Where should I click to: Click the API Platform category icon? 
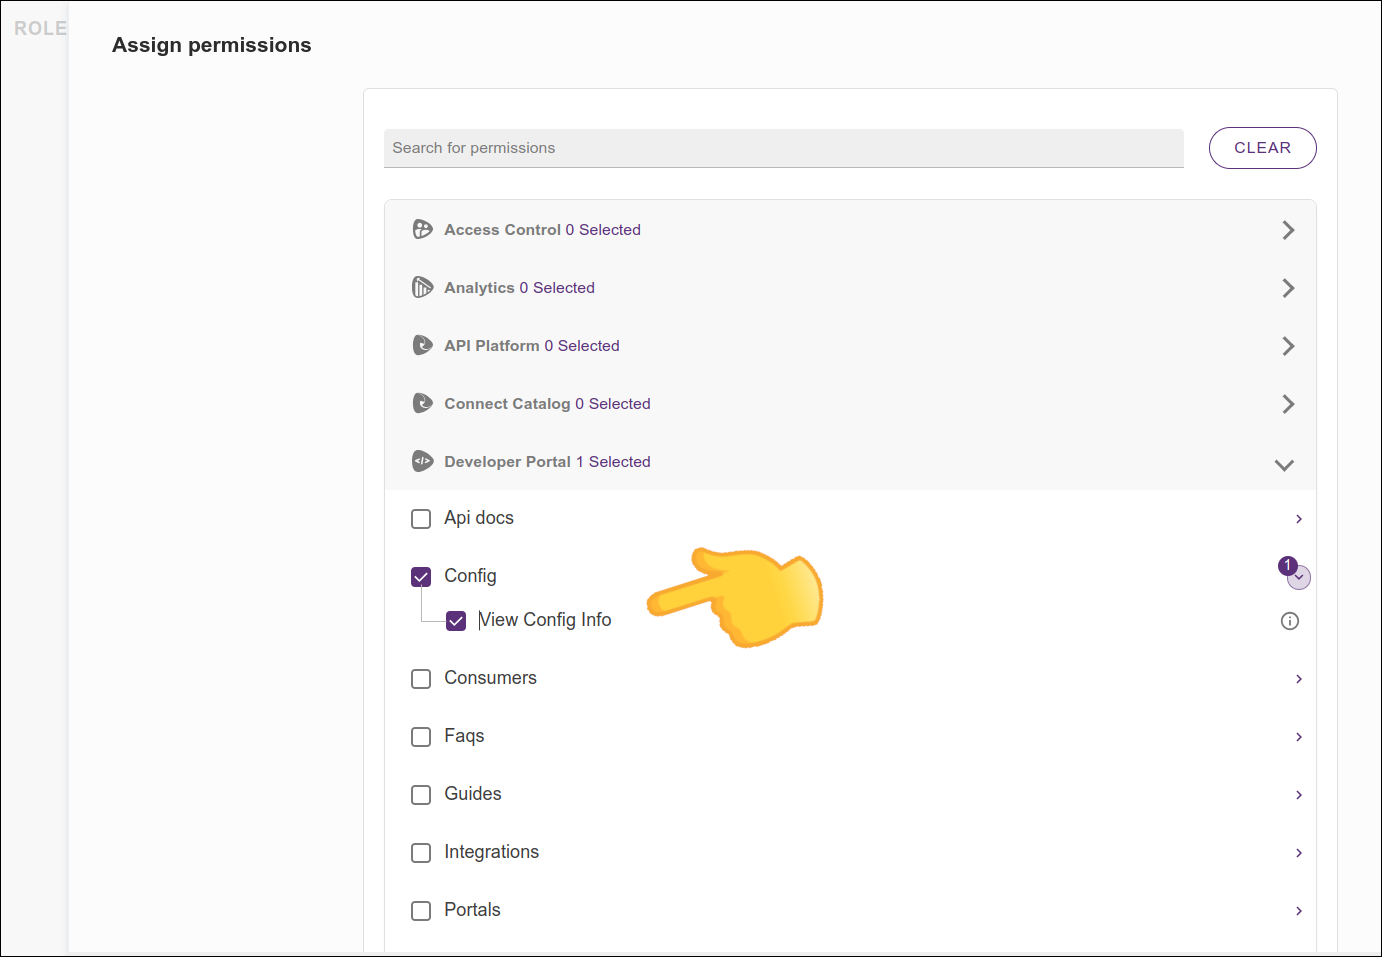422,346
